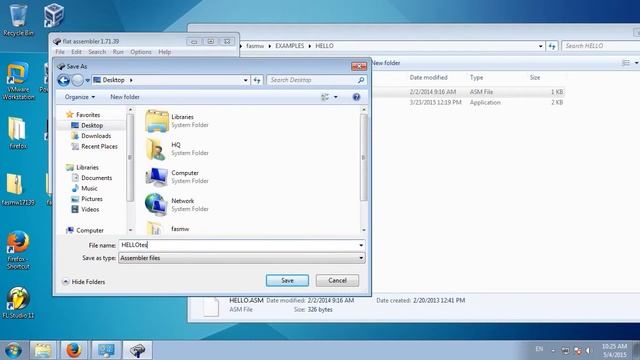Image resolution: width=640 pixels, height=360 pixels.
Task: Open the view options dropdown arrow
Action: click(336, 97)
